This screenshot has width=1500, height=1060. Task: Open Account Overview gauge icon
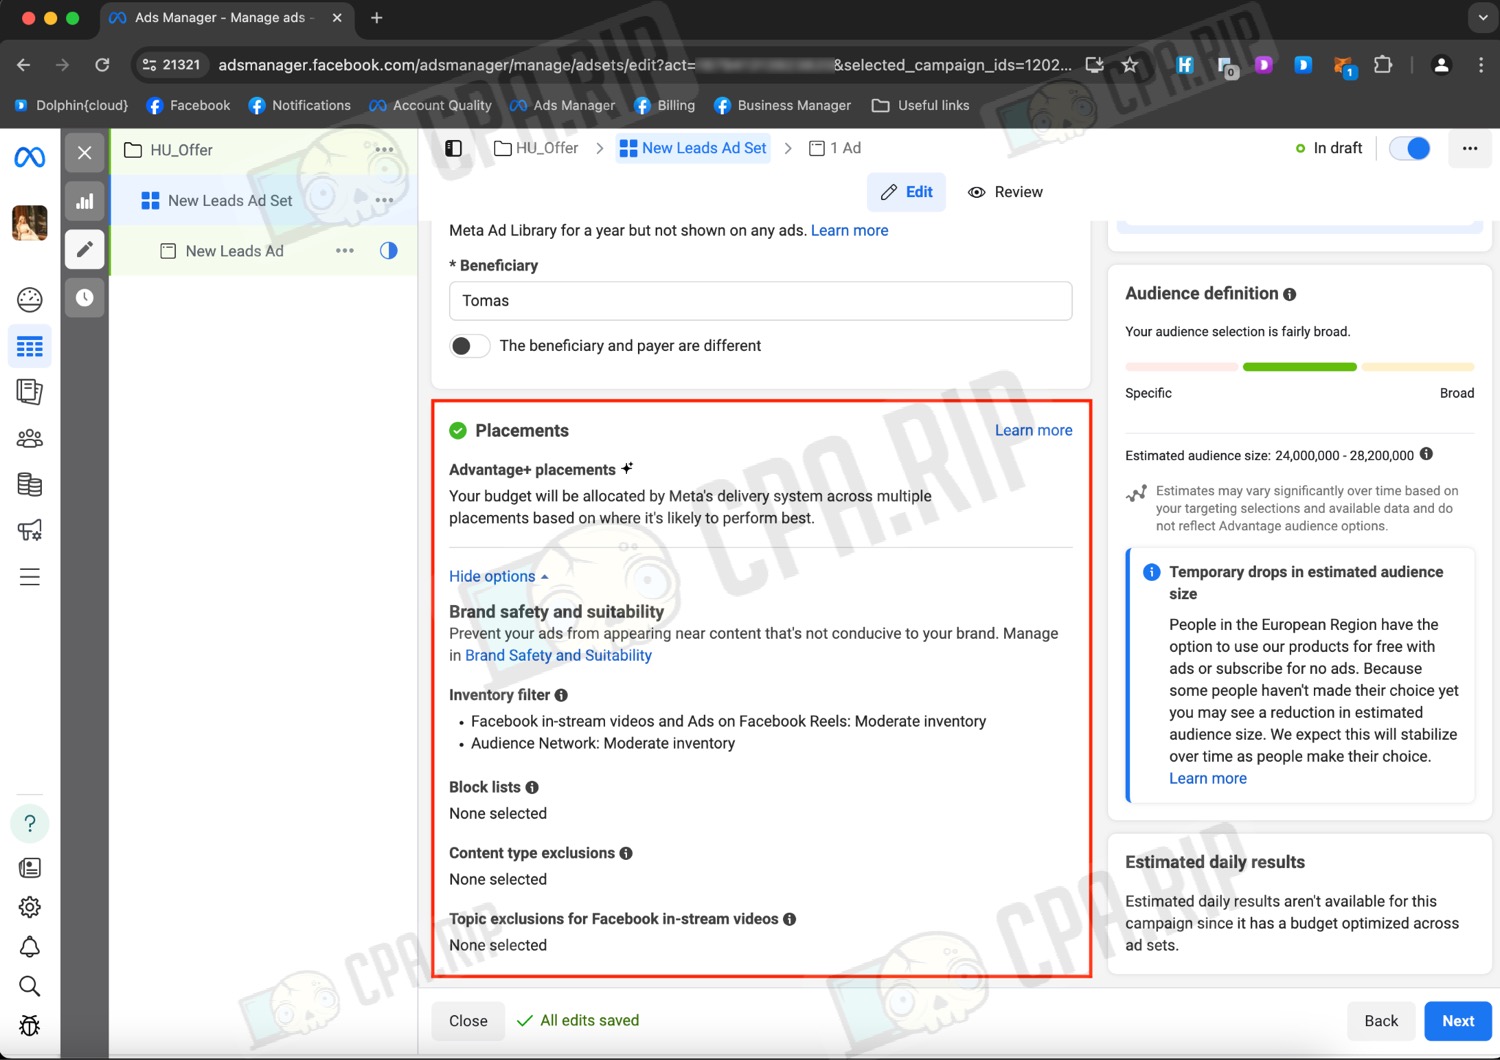[30, 299]
